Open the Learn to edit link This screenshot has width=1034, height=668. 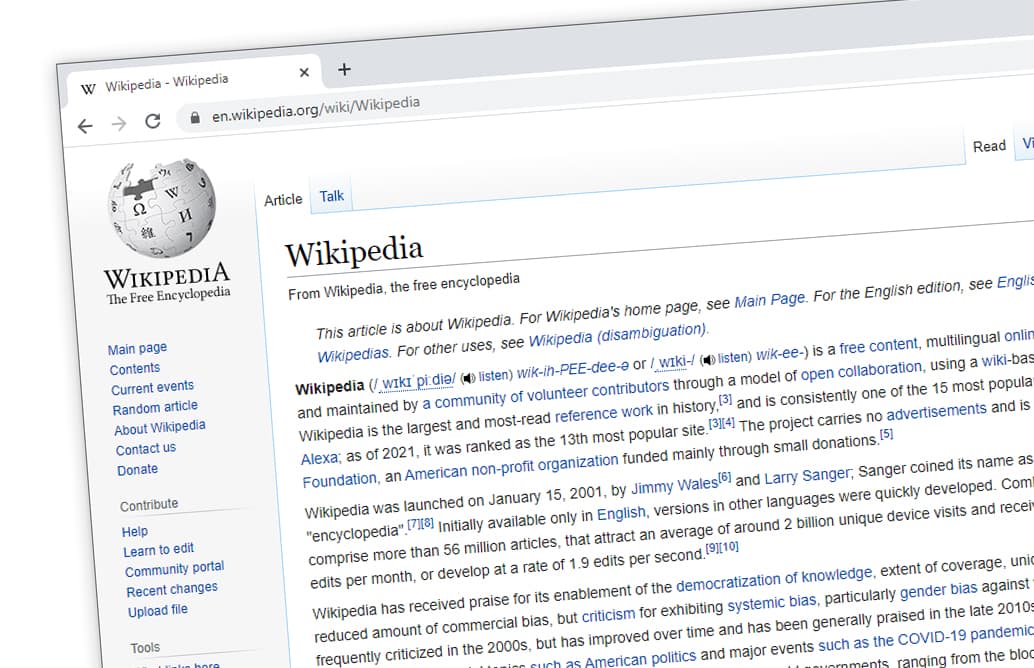pyautogui.click(x=158, y=550)
